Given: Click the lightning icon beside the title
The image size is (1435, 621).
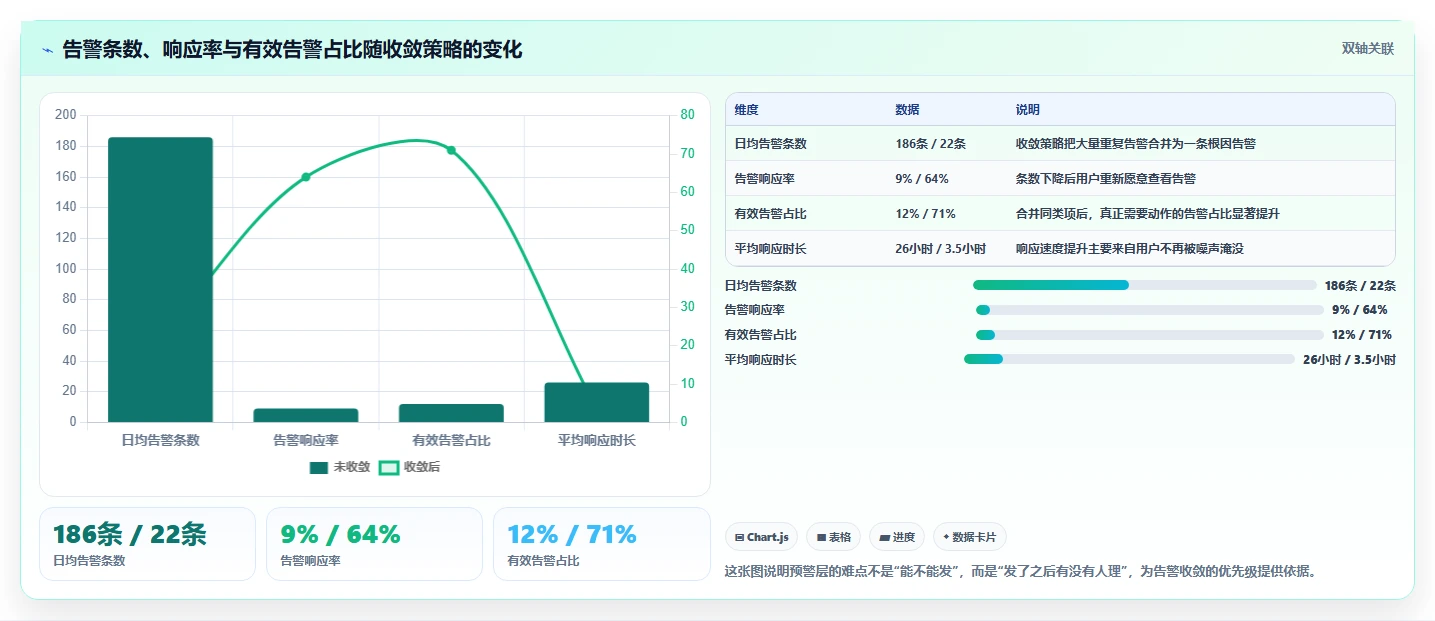Looking at the screenshot, I should pos(47,50).
